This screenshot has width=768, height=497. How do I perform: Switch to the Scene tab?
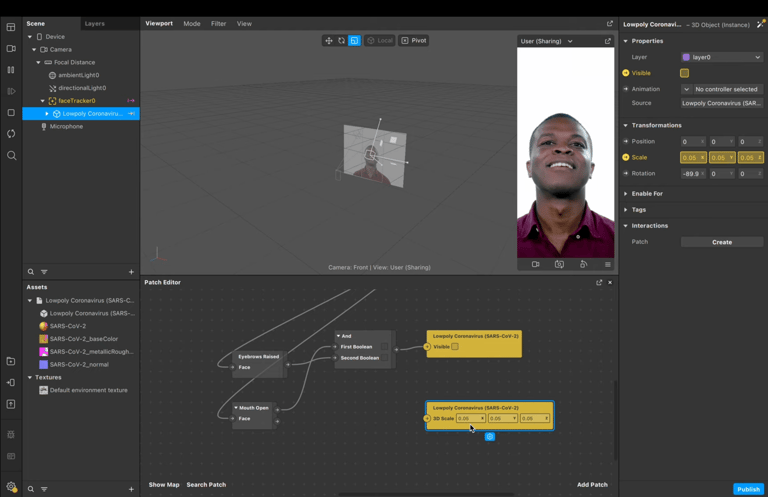(35, 24)
